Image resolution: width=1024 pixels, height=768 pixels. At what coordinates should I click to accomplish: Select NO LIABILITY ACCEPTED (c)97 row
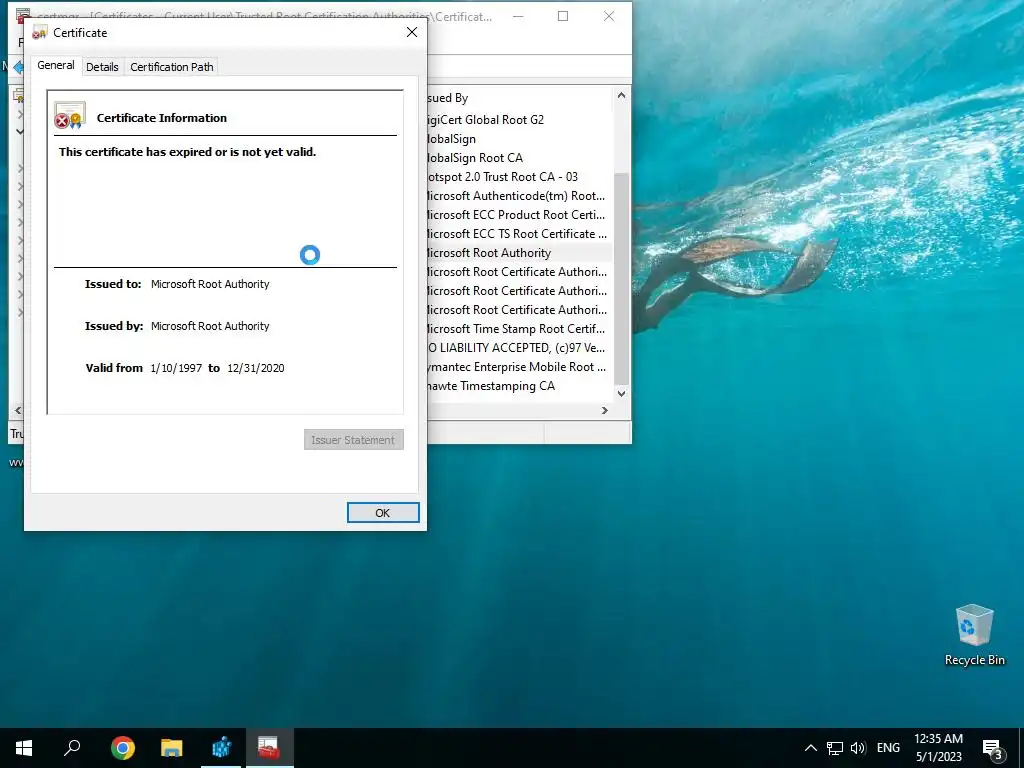click(519, 347)
